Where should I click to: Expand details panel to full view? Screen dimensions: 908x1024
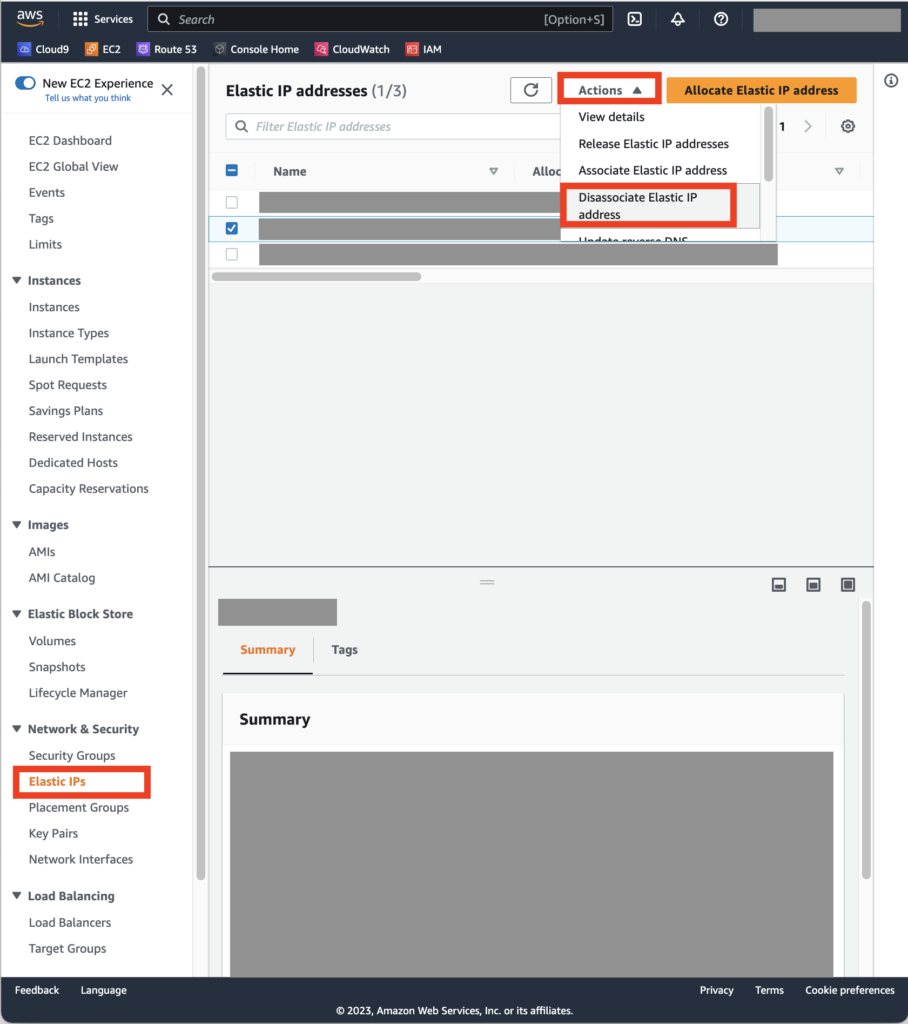click(x=848, y=584)
